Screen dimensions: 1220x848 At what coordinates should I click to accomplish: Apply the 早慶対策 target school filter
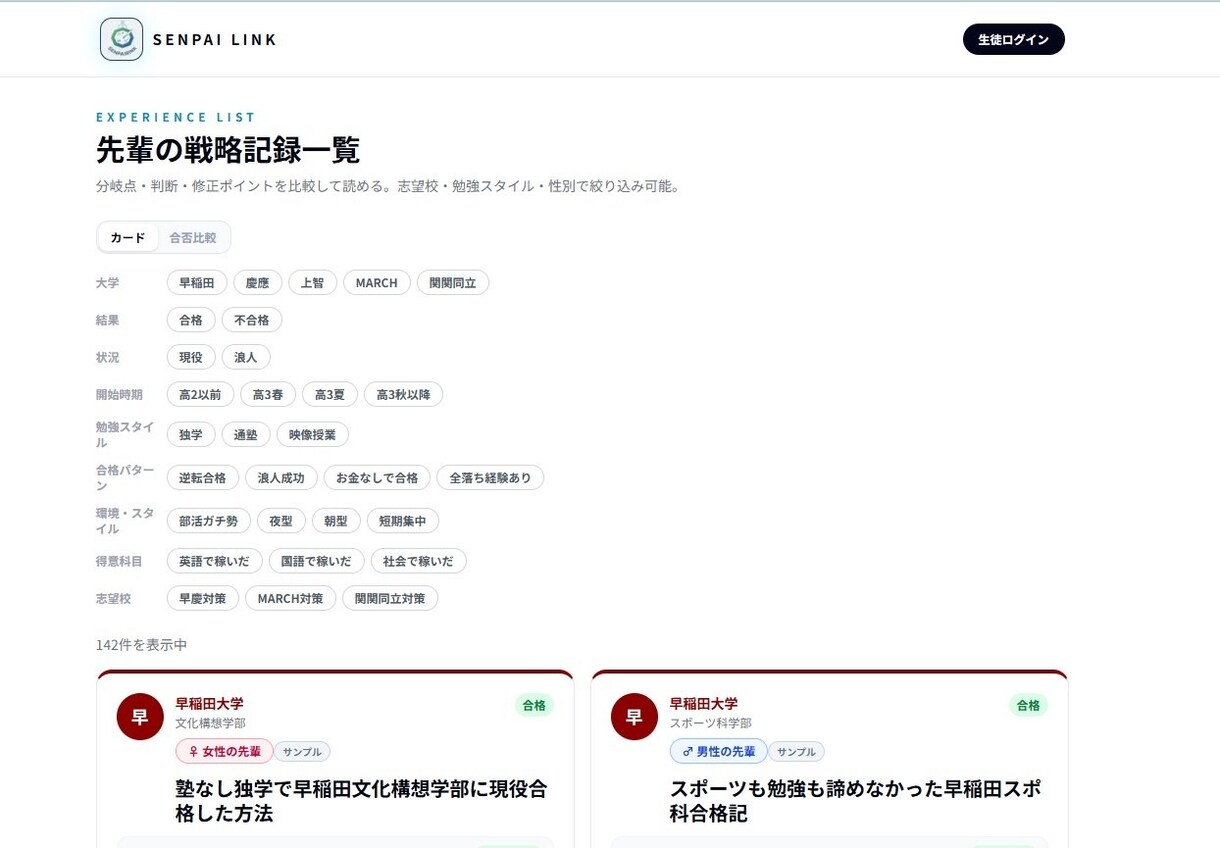click(203, 598)
